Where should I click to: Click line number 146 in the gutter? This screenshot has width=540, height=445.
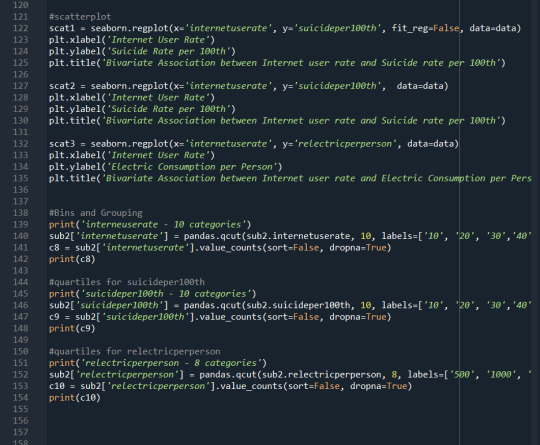click(20, 306)
